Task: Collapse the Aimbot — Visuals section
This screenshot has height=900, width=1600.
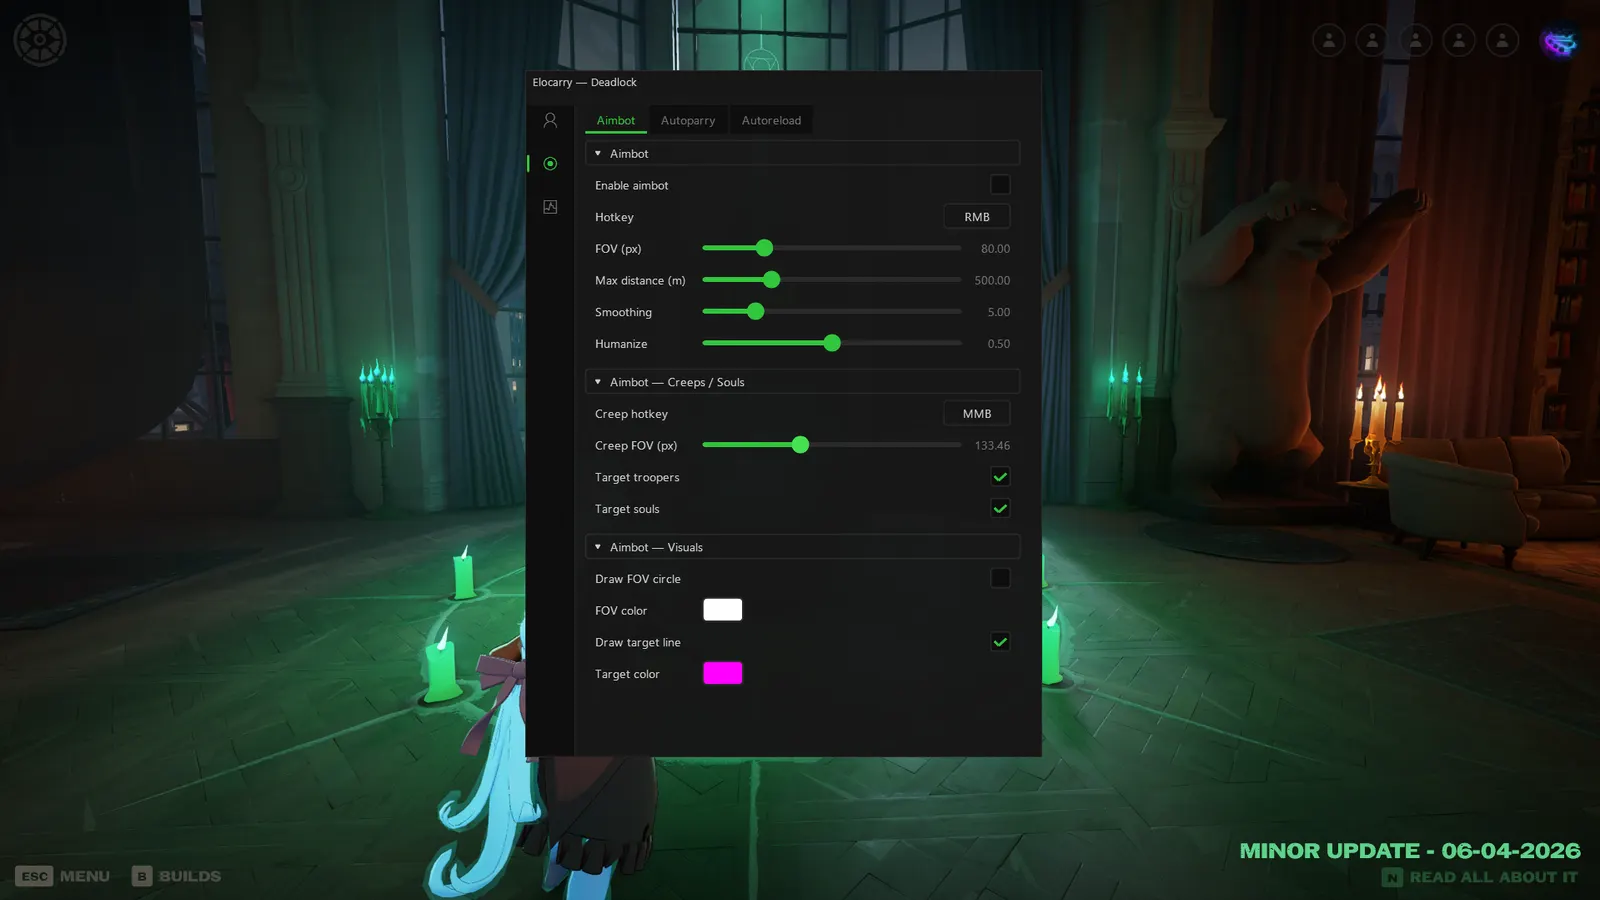Action: (802, 547)
